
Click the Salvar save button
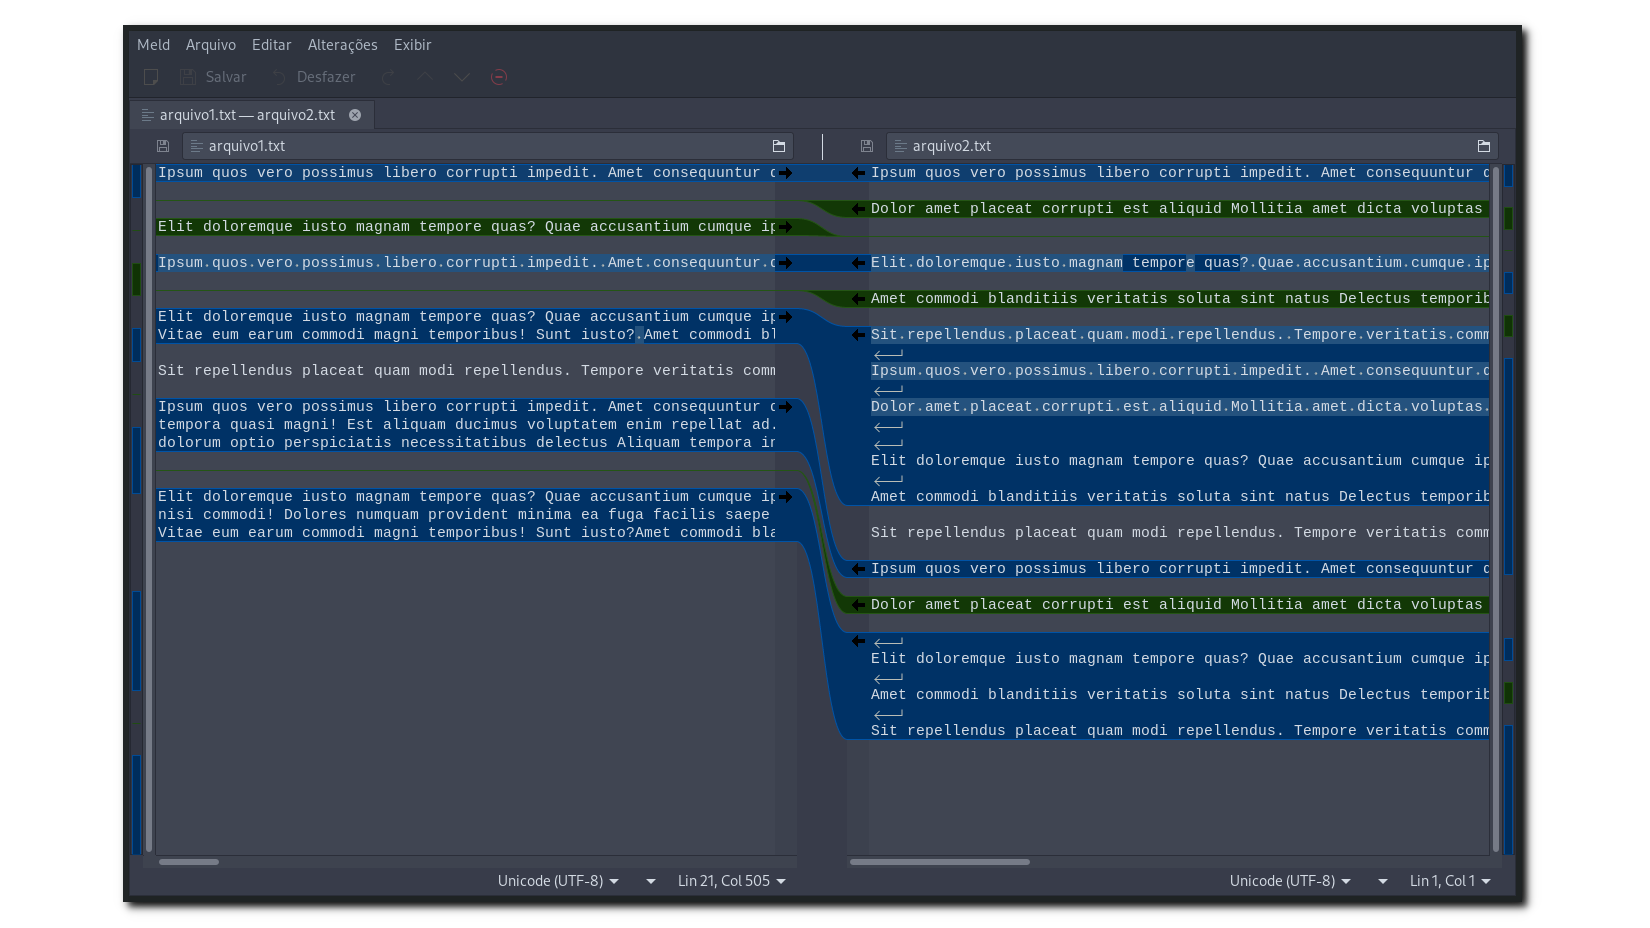point(213,77)
